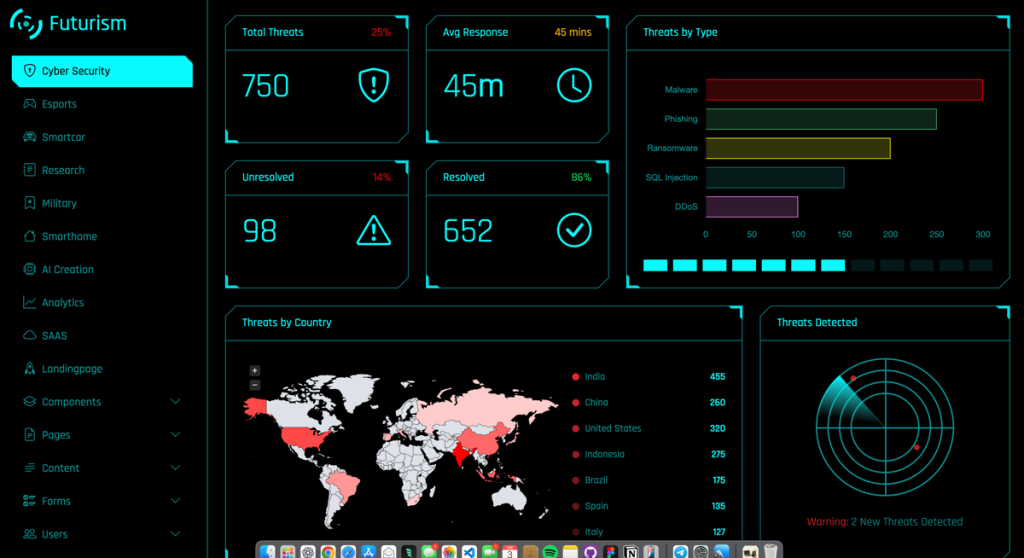Click the warning triangle icon in Unresolved card
This screenshot has width=1024, height=558.
click(x=373, y=230)
